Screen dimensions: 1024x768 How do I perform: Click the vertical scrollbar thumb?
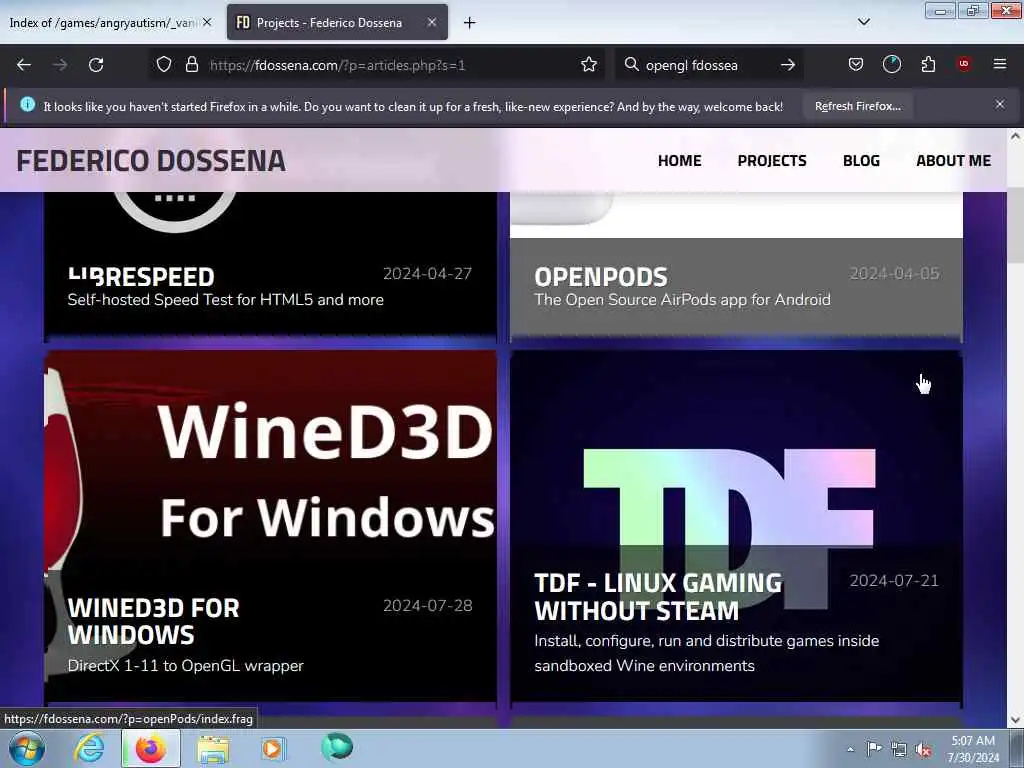tap(1015, 227)
